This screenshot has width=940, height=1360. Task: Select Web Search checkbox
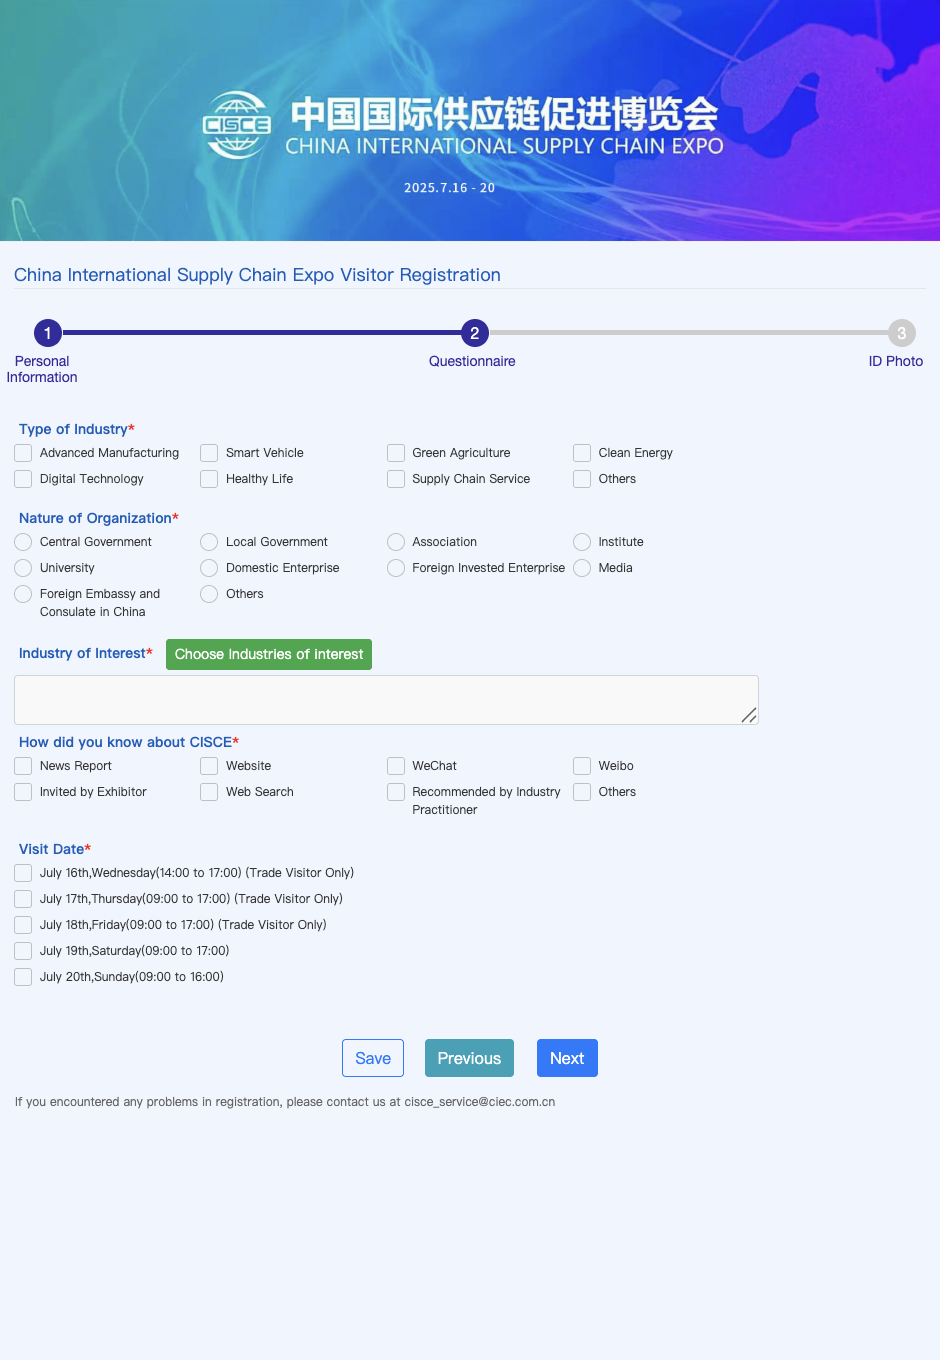(x=209, y=792)
